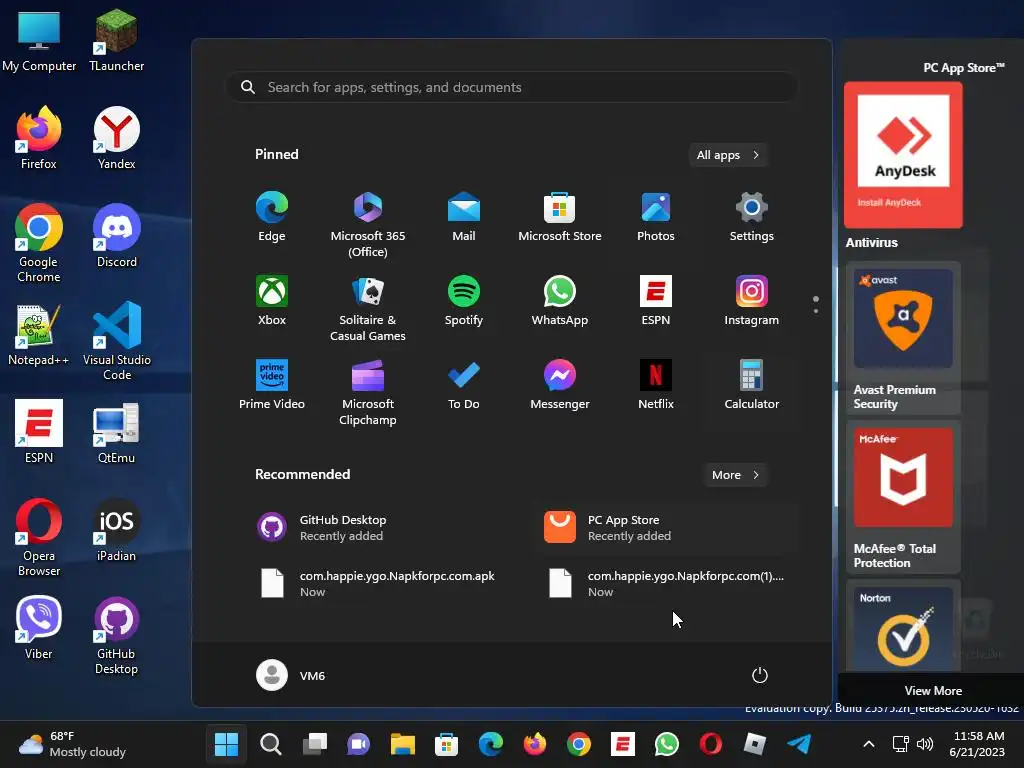Select the Yandex desktop shortcut

(x=116, y=138)
